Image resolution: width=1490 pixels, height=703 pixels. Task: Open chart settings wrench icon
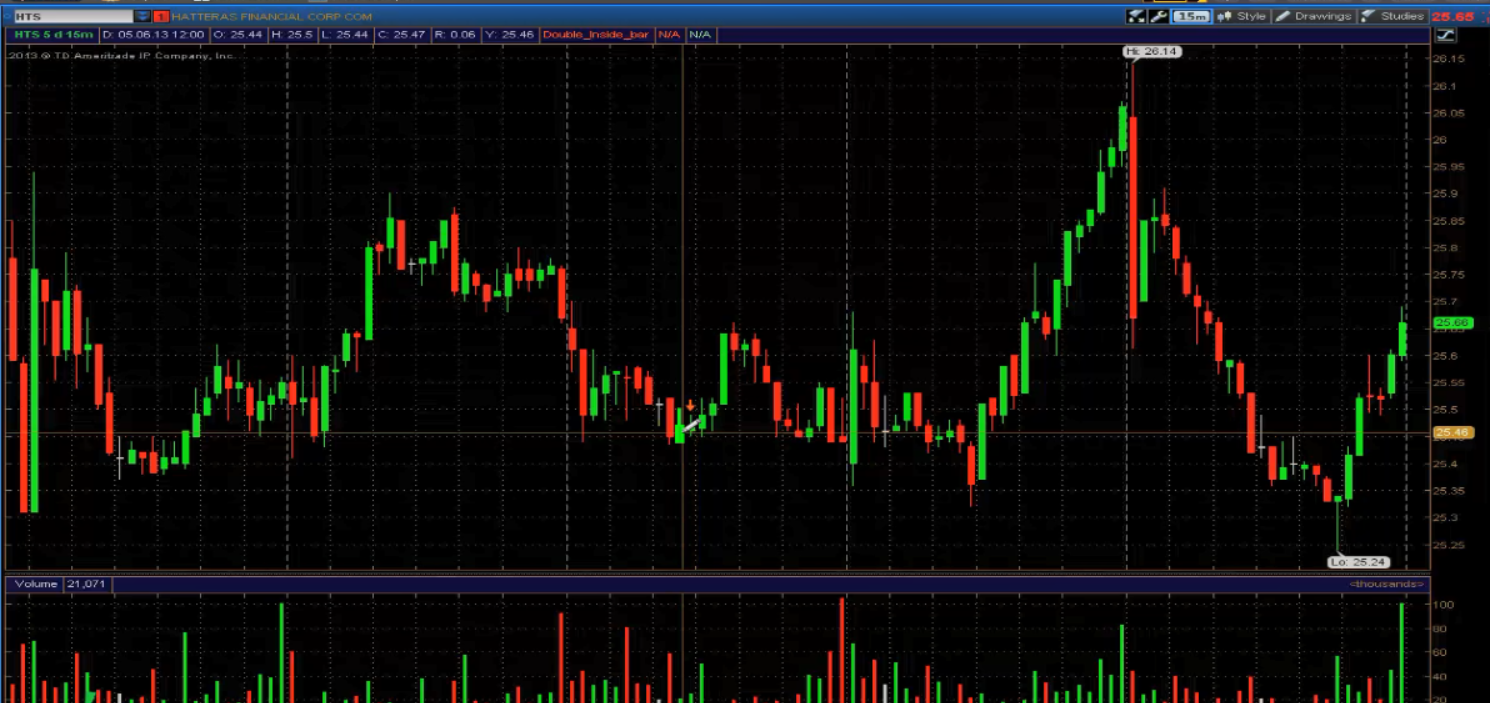1159,16
